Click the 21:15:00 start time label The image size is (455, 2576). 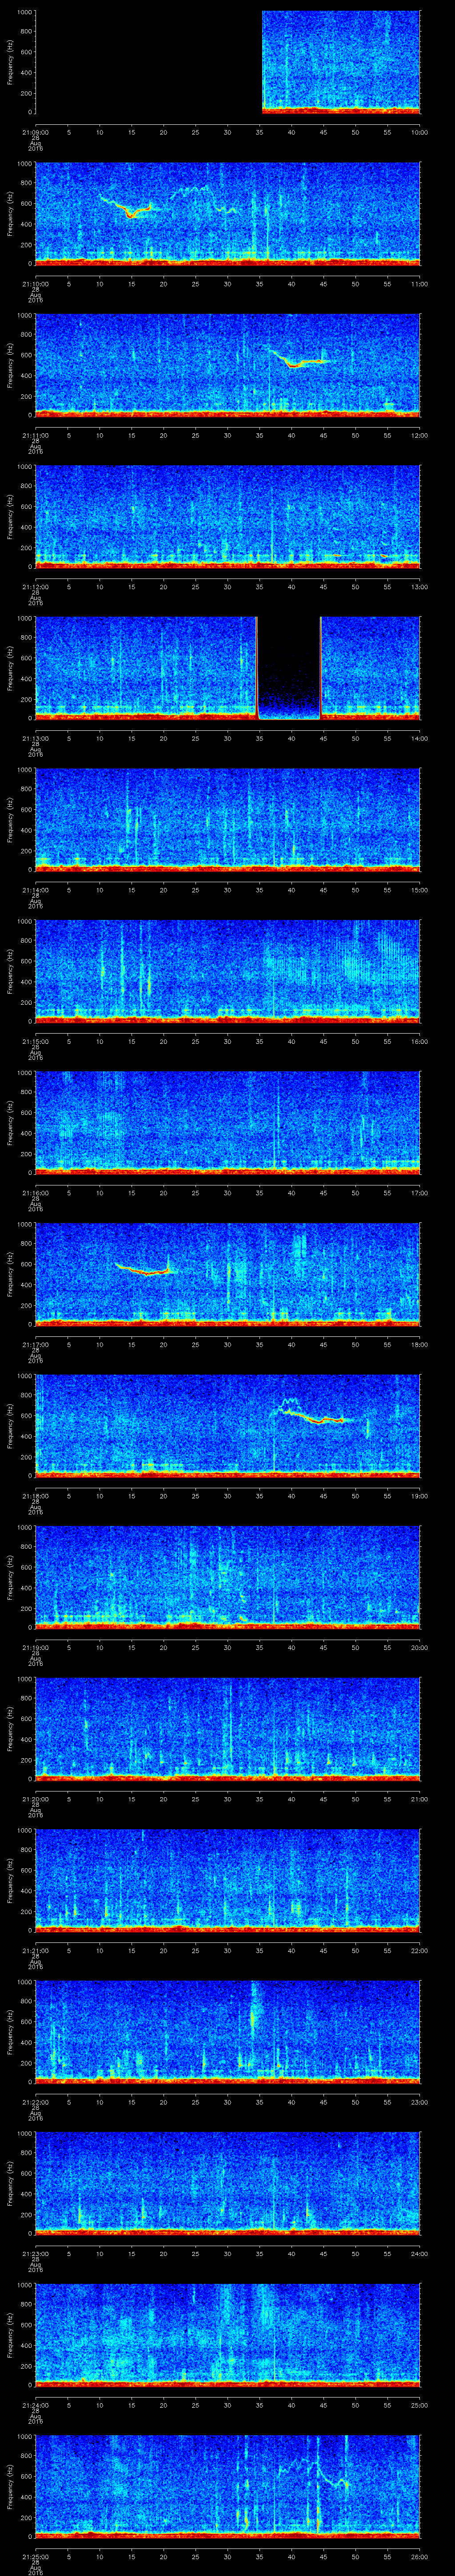point(35,1041)
